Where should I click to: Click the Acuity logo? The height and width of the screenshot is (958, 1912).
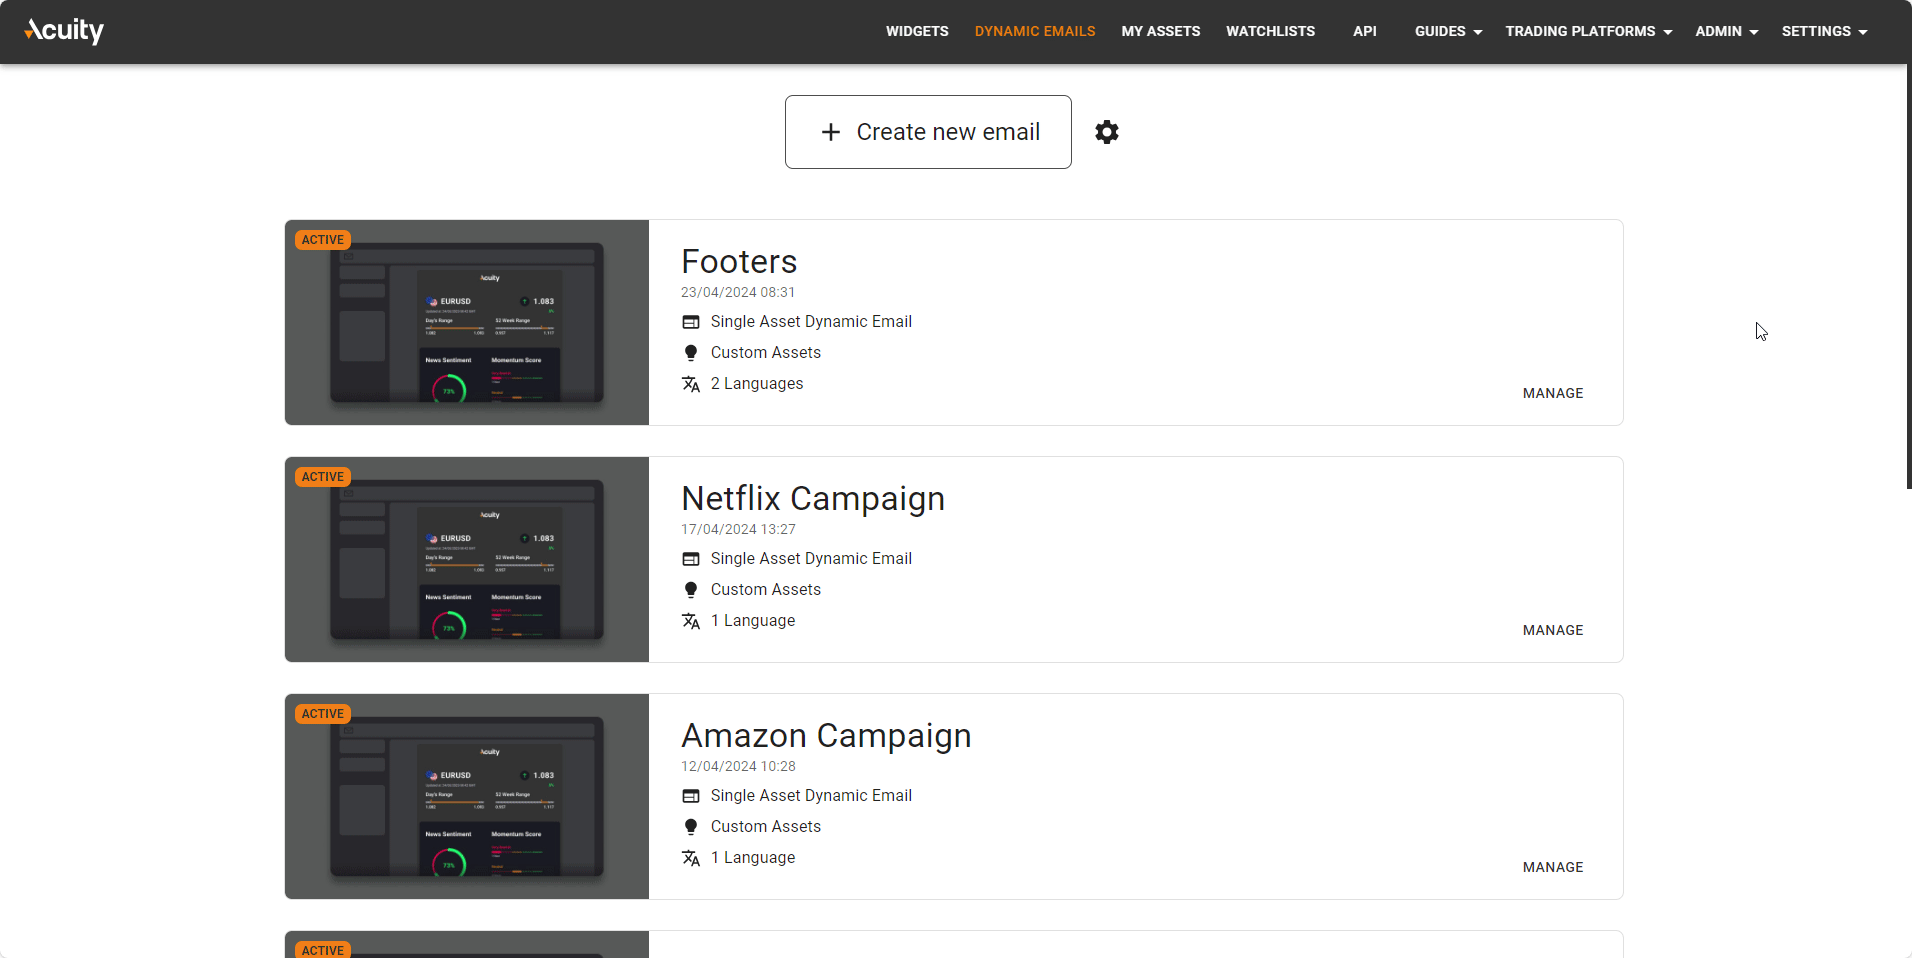tap(64, 31)
